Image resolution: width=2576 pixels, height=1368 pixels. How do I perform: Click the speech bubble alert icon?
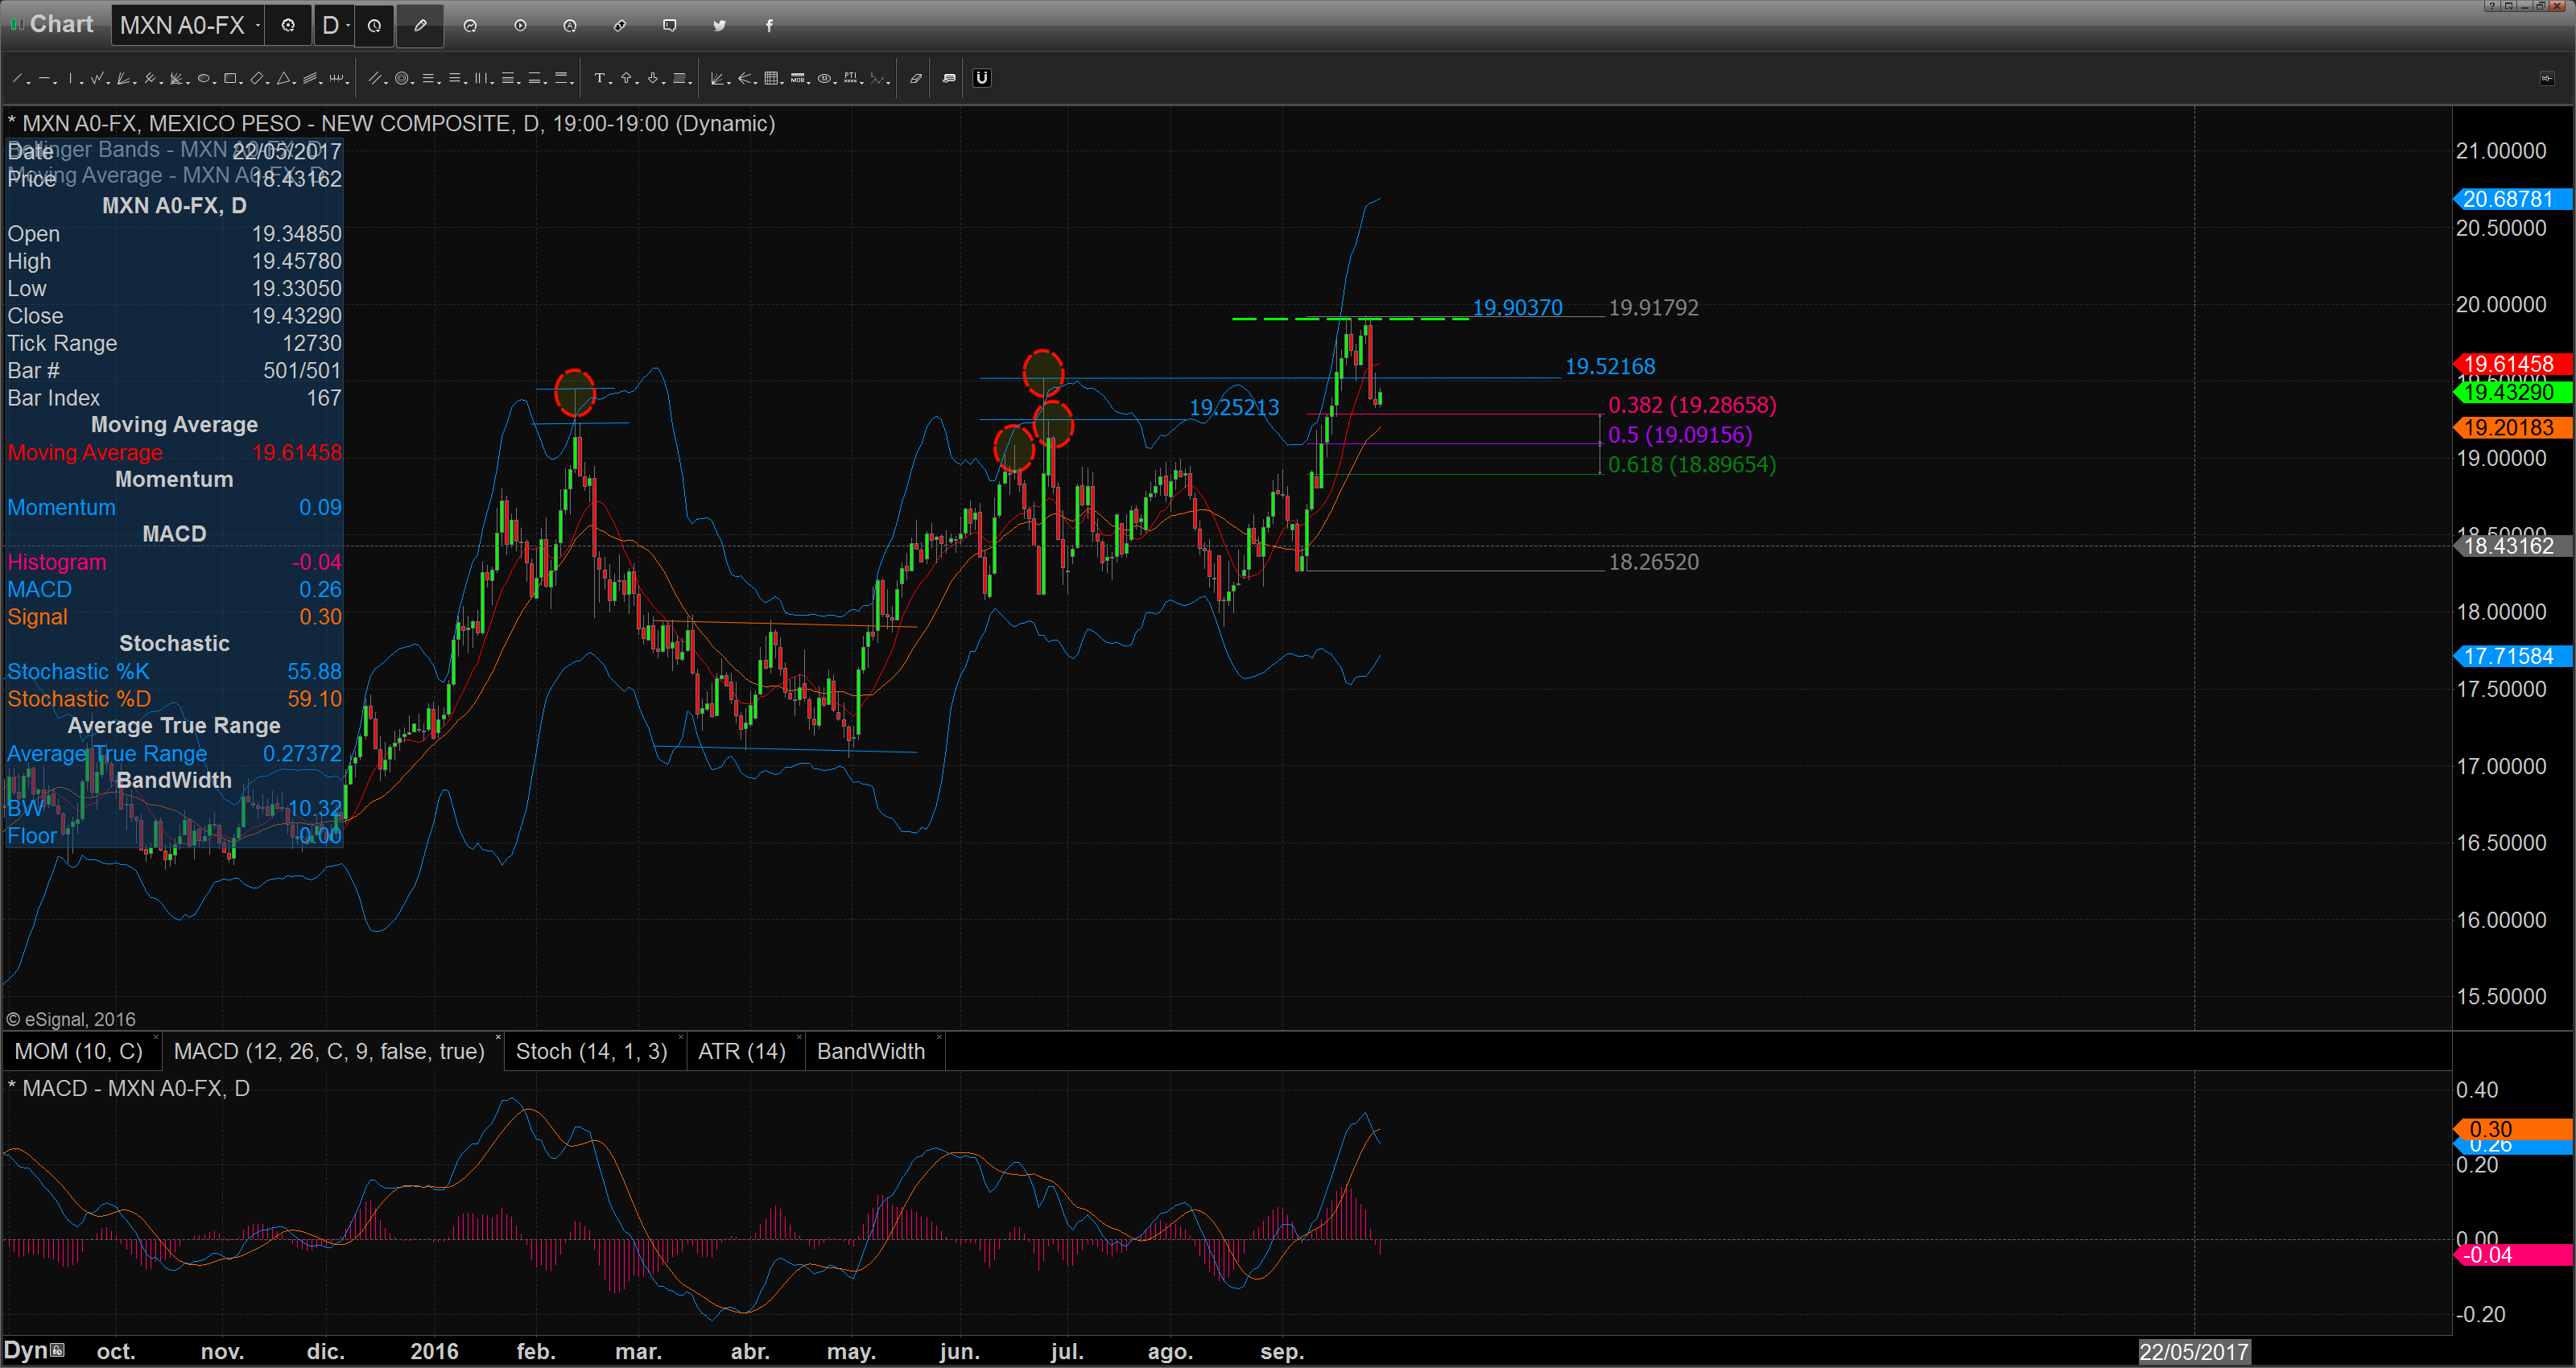tap(670, 25)
